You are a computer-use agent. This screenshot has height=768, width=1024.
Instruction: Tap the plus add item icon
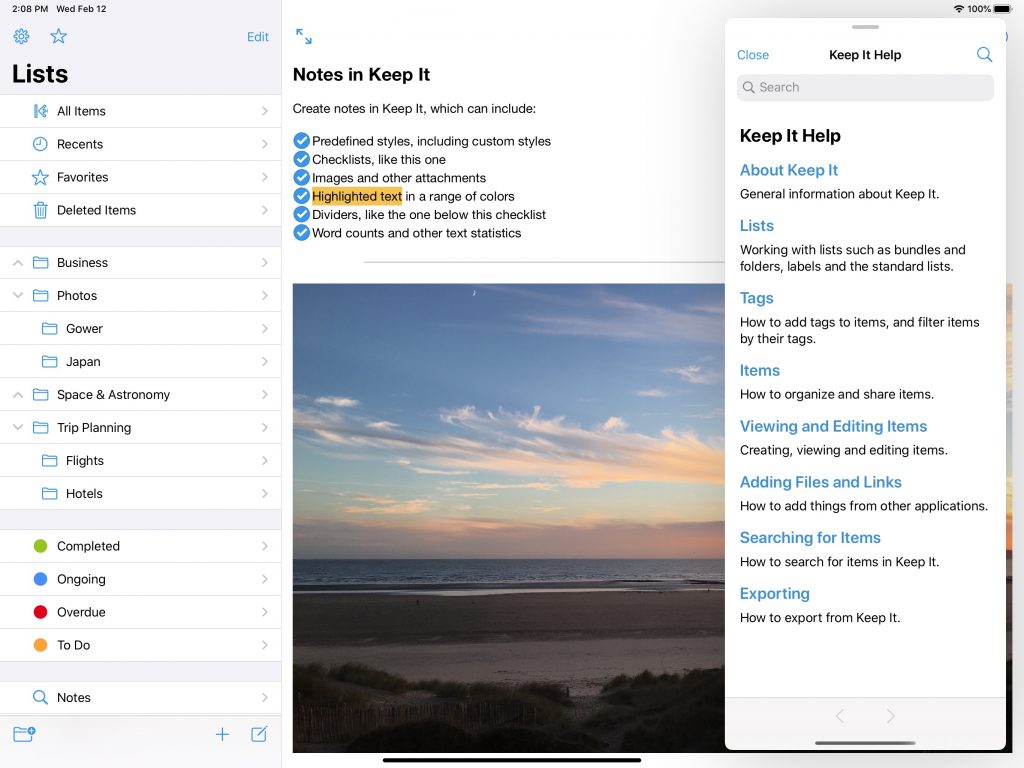[x=222, y=734]
